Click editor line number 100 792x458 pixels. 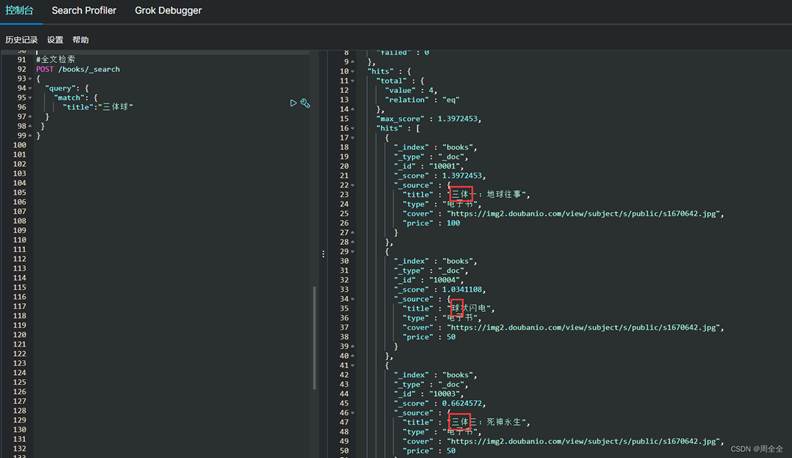click(x=20, y=145)
